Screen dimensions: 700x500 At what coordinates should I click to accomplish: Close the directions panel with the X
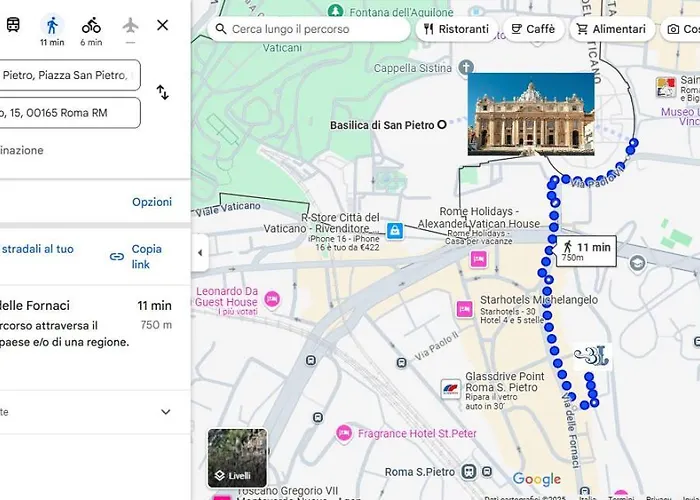(x=162, y=25)
